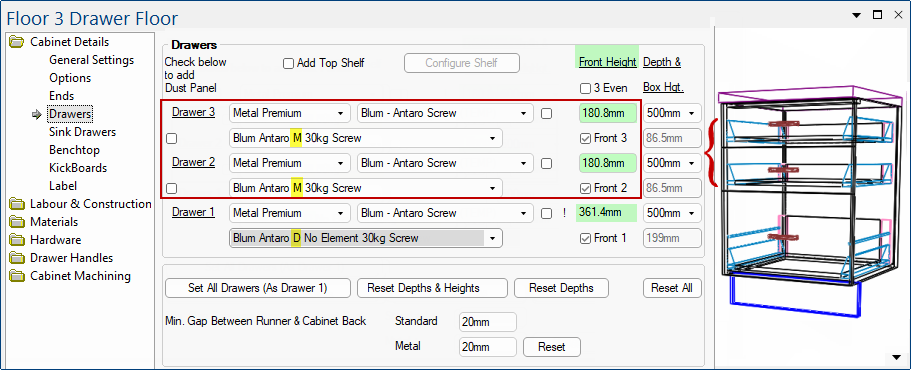Click Reset Depths & Heights button
The image size is (911, 370).
click(x=432, y=288)
